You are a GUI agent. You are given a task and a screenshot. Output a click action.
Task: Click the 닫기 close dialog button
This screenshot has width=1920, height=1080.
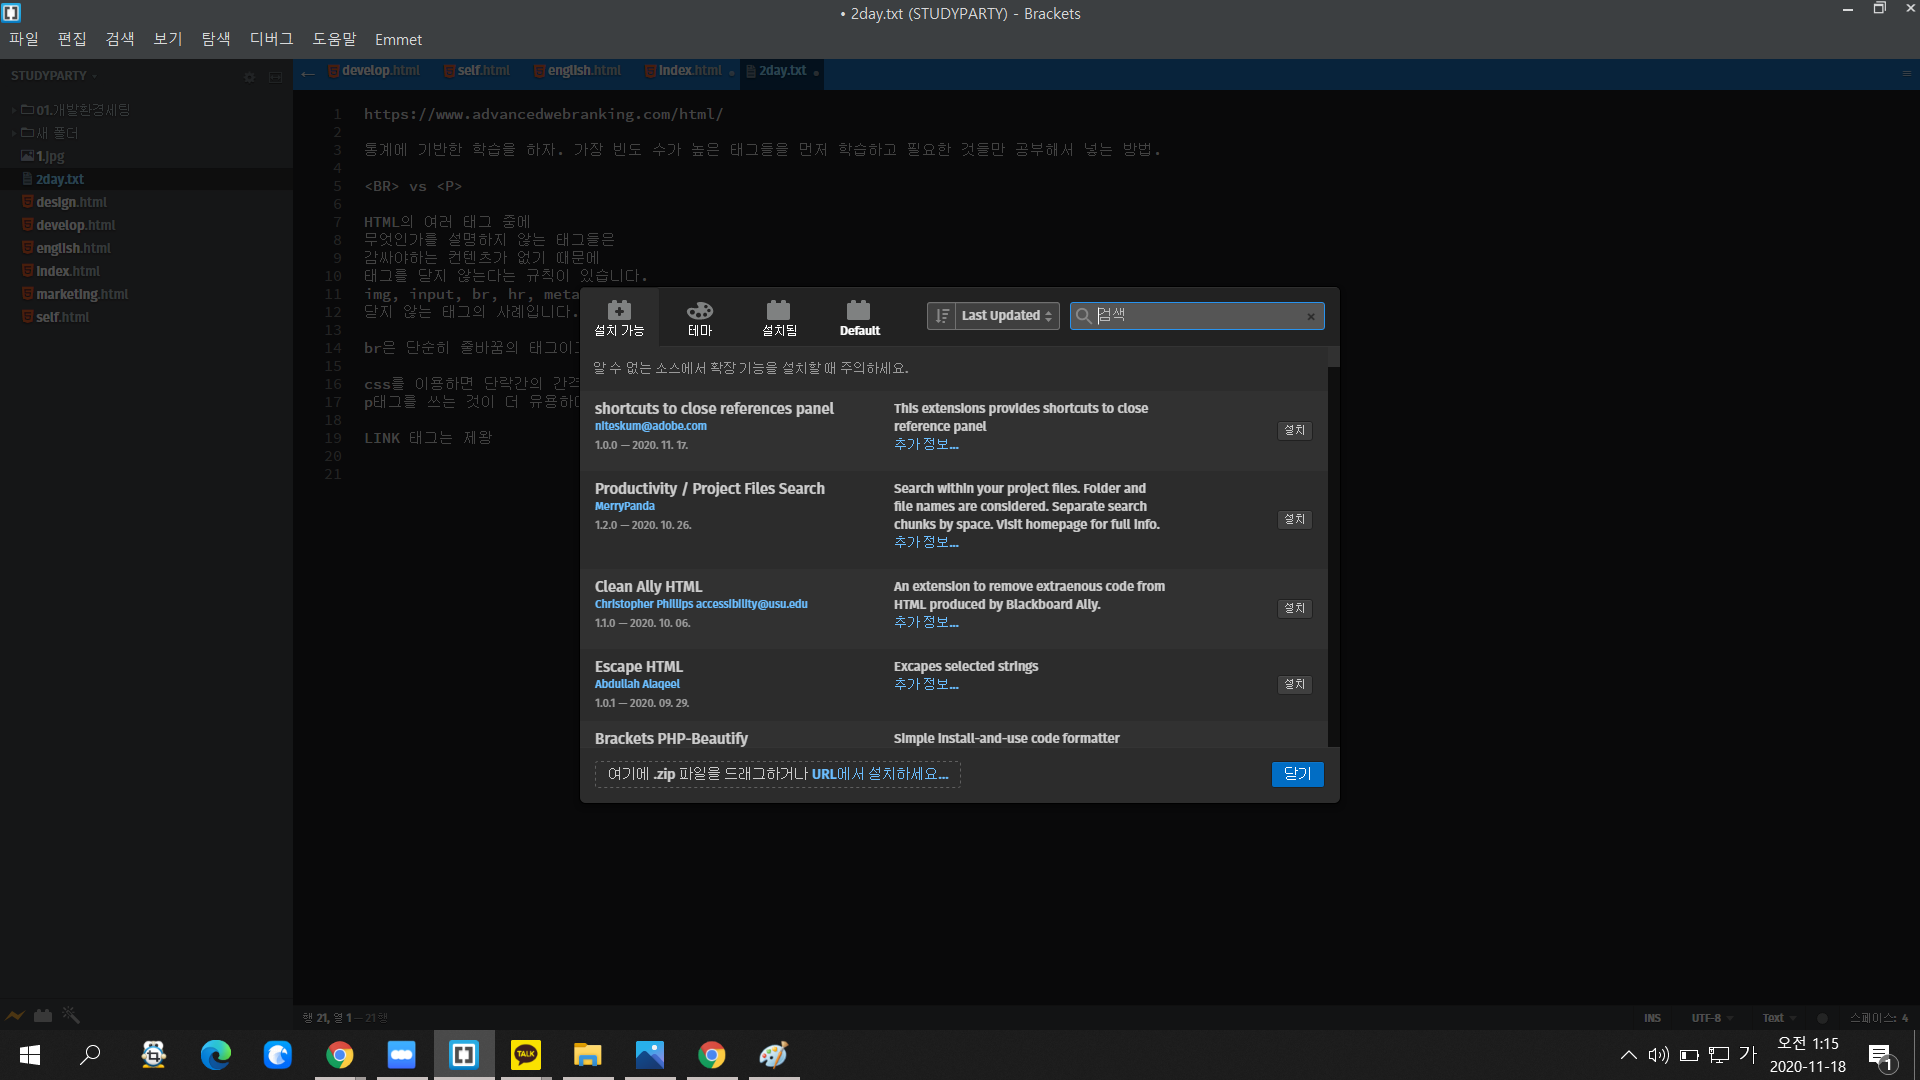tap(1297, 774)
